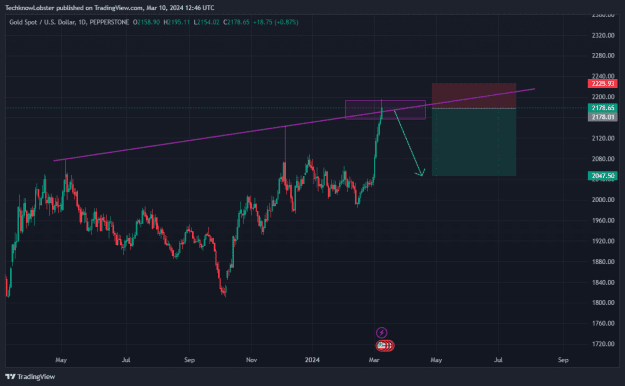Screen dimensions: 625x386
Task: Click the close value C2178.65
Action: [x=236, y=22]
